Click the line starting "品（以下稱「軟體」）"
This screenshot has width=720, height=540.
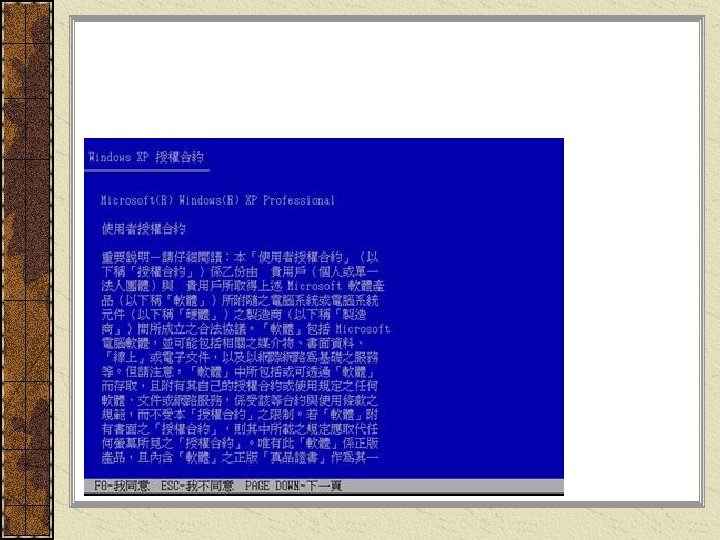240,300
